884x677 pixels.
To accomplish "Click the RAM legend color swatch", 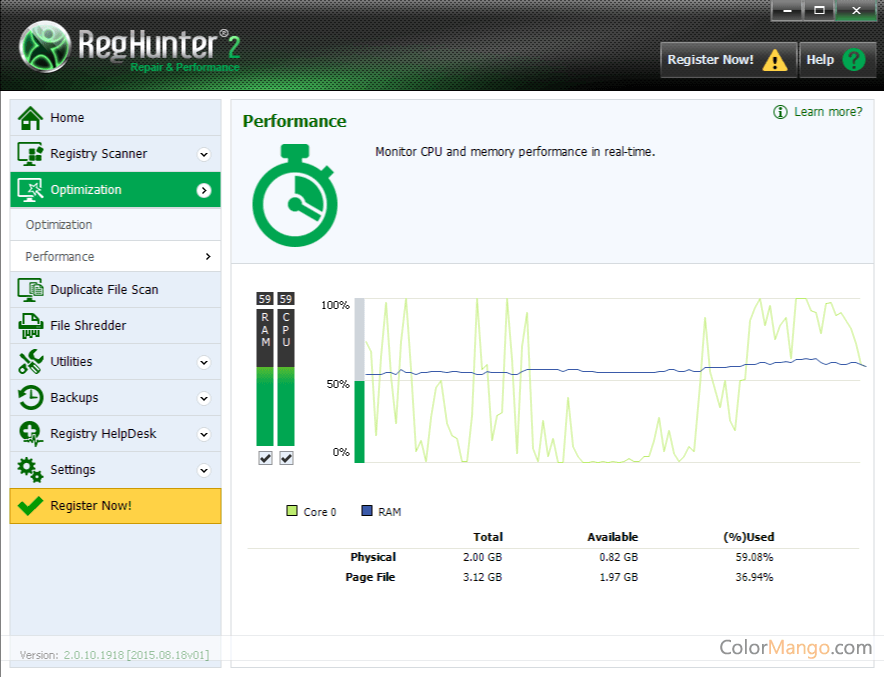I will [366, 511].
